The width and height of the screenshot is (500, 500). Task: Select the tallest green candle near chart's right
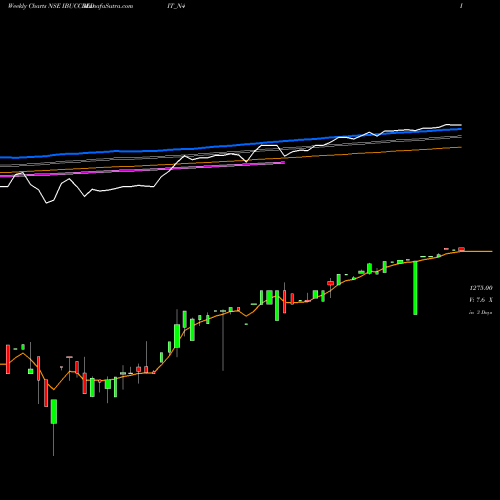point(415,288)
